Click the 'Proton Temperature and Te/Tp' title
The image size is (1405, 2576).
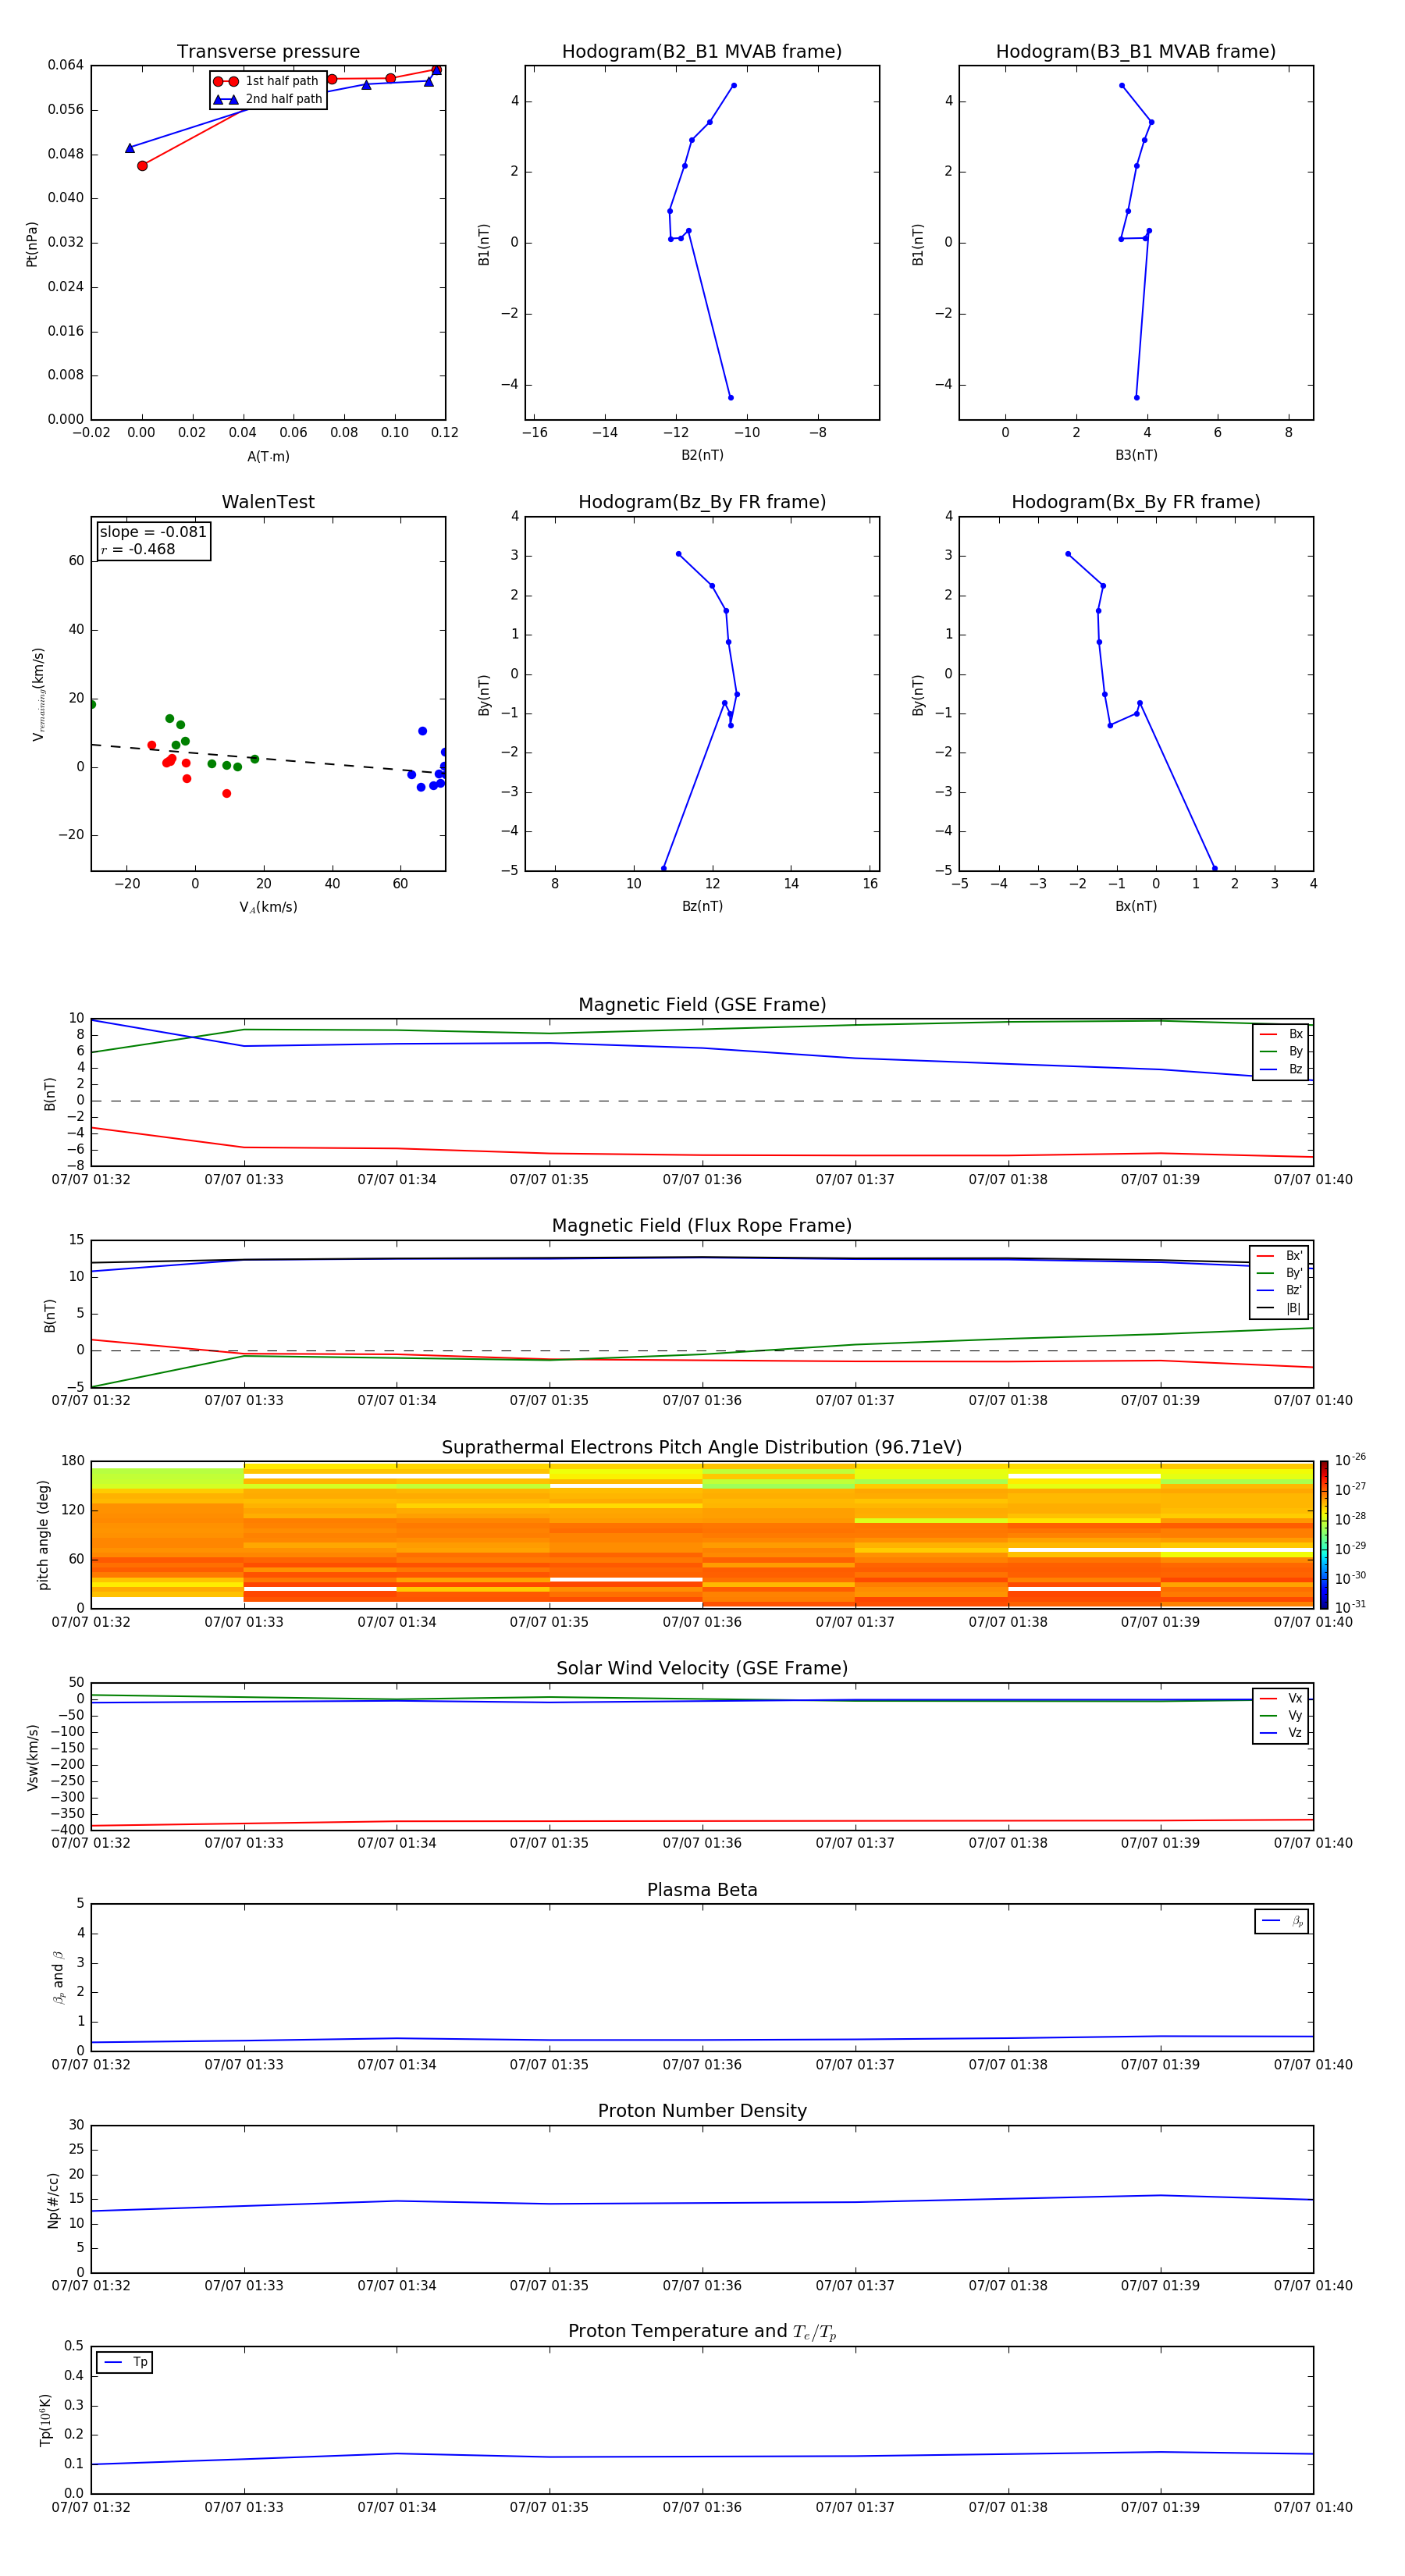tap(702, 2332)
